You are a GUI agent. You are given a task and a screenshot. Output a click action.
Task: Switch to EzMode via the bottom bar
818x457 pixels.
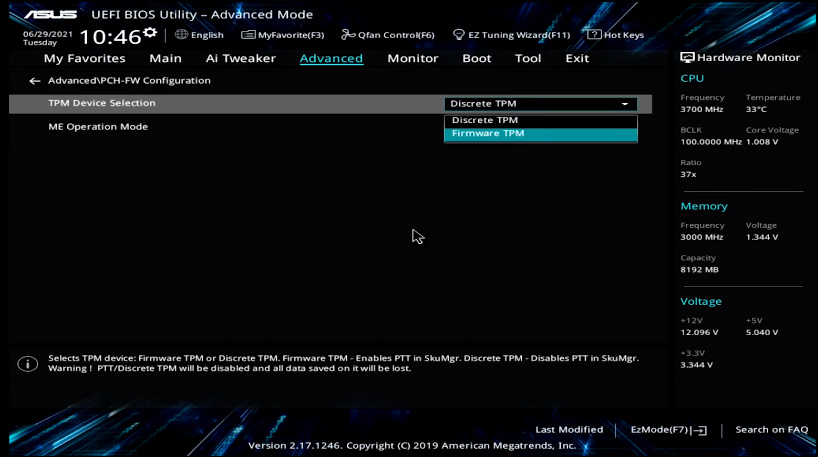click(x=668, y=430)
